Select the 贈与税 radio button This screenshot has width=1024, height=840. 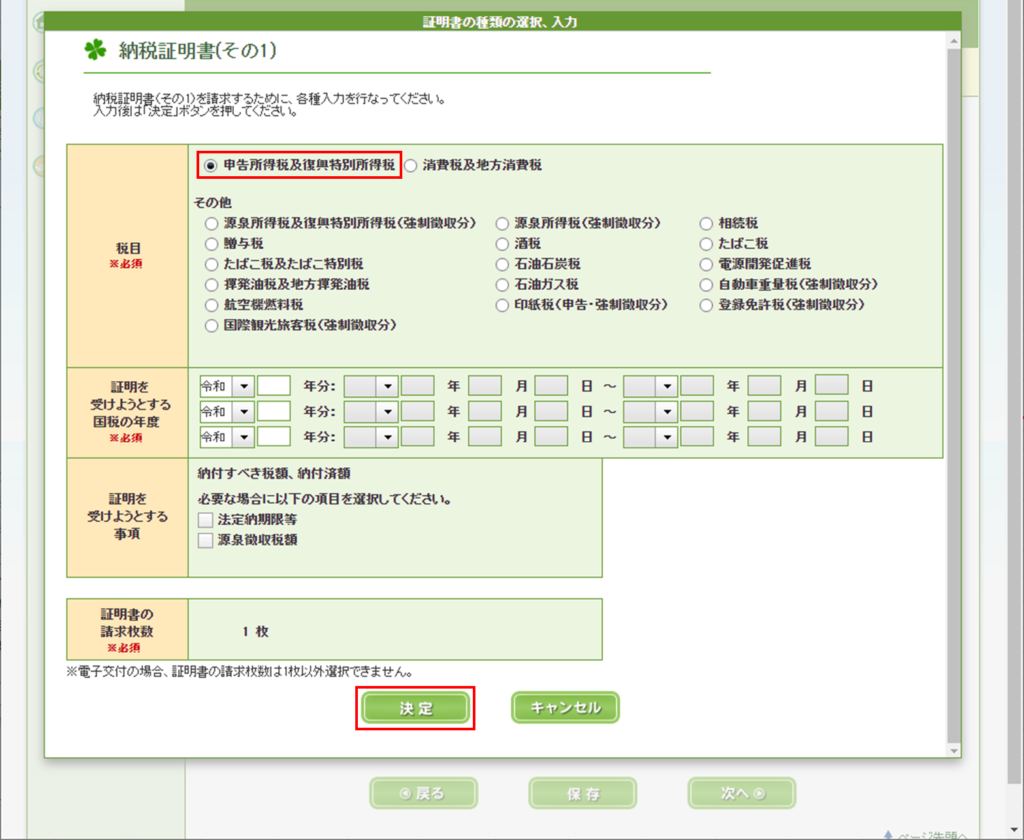[211, 243]
